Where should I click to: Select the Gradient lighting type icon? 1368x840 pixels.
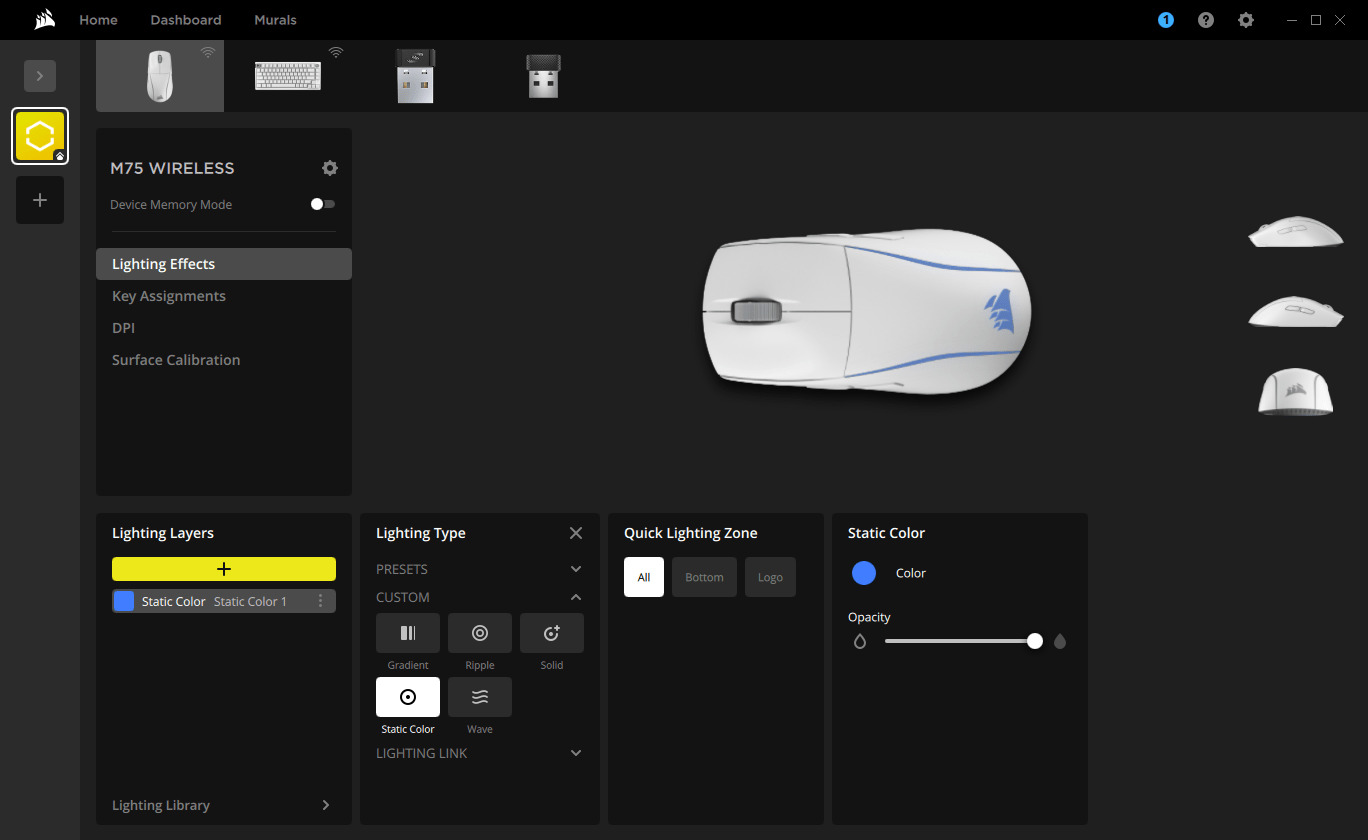pos(407,633)
